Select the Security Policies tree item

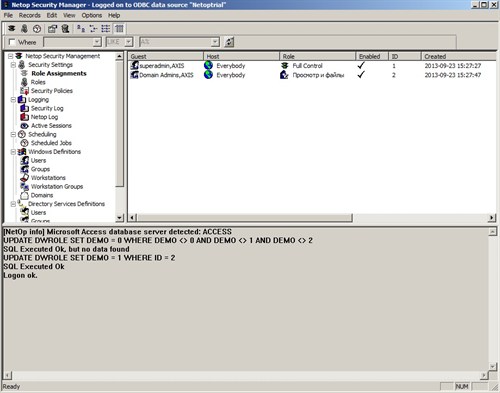52,91
